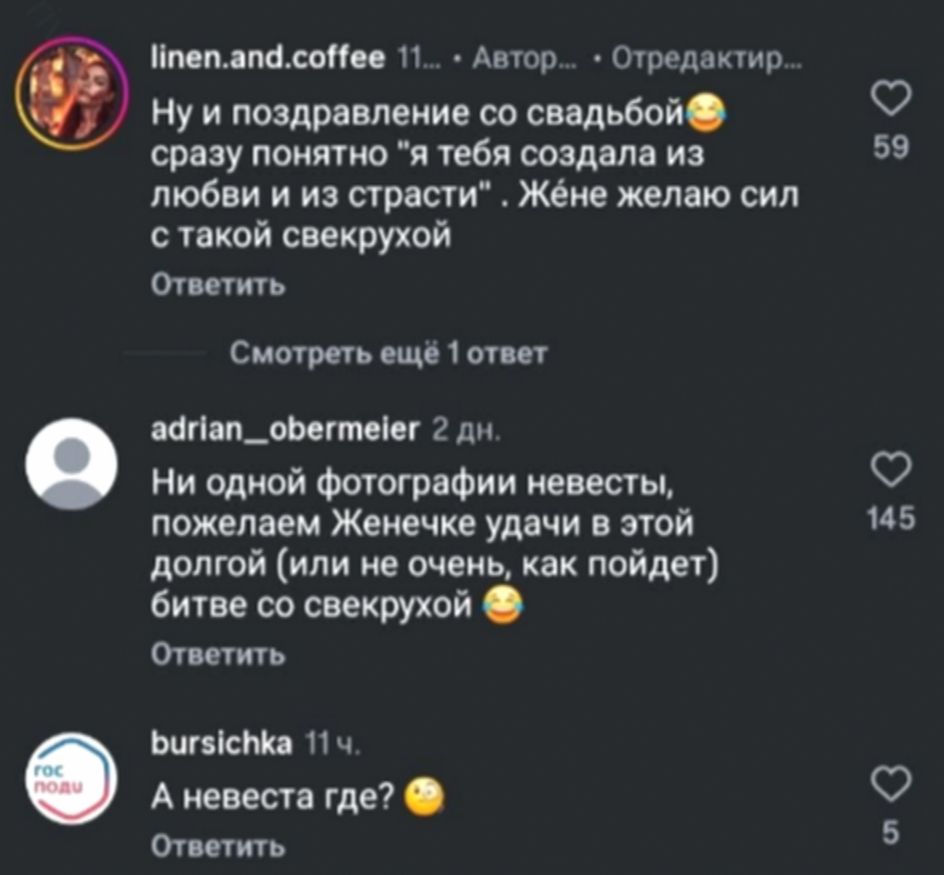Reply to adrian_obermeier via Ответить
The height and width of the screenshot is (875, 944).
(x=218, y=653)
